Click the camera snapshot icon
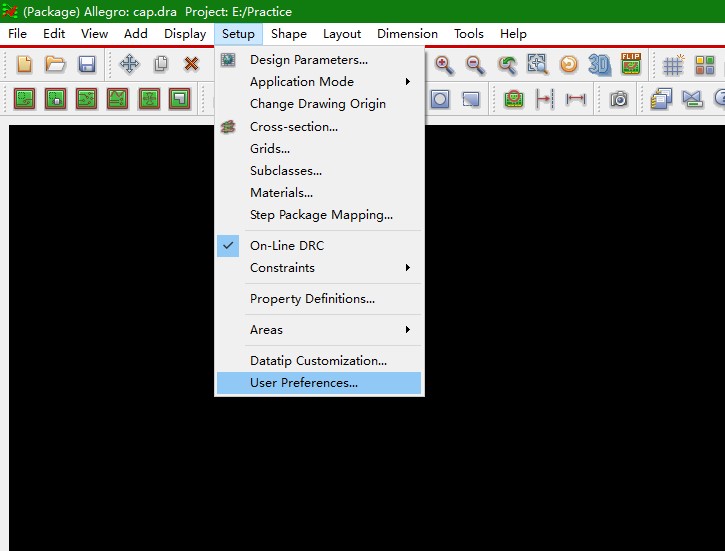 [x=619, y=99]
